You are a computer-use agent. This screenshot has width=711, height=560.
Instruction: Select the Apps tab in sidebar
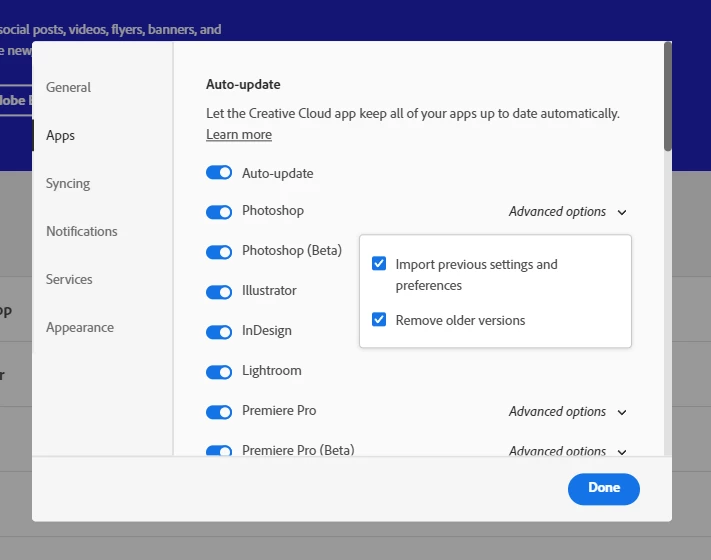pyautogui.click(x=60, y=135)
